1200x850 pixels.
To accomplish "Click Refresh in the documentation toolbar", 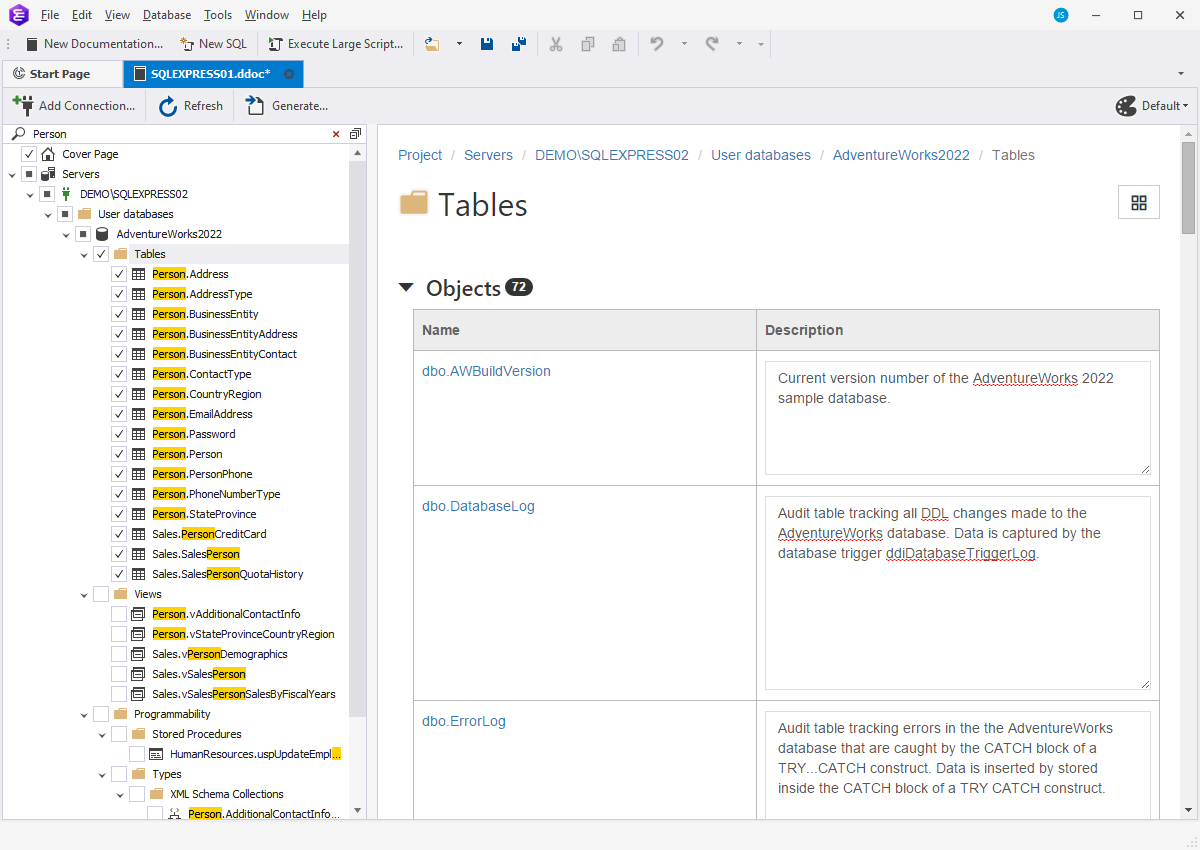I will tap(190, 106).
